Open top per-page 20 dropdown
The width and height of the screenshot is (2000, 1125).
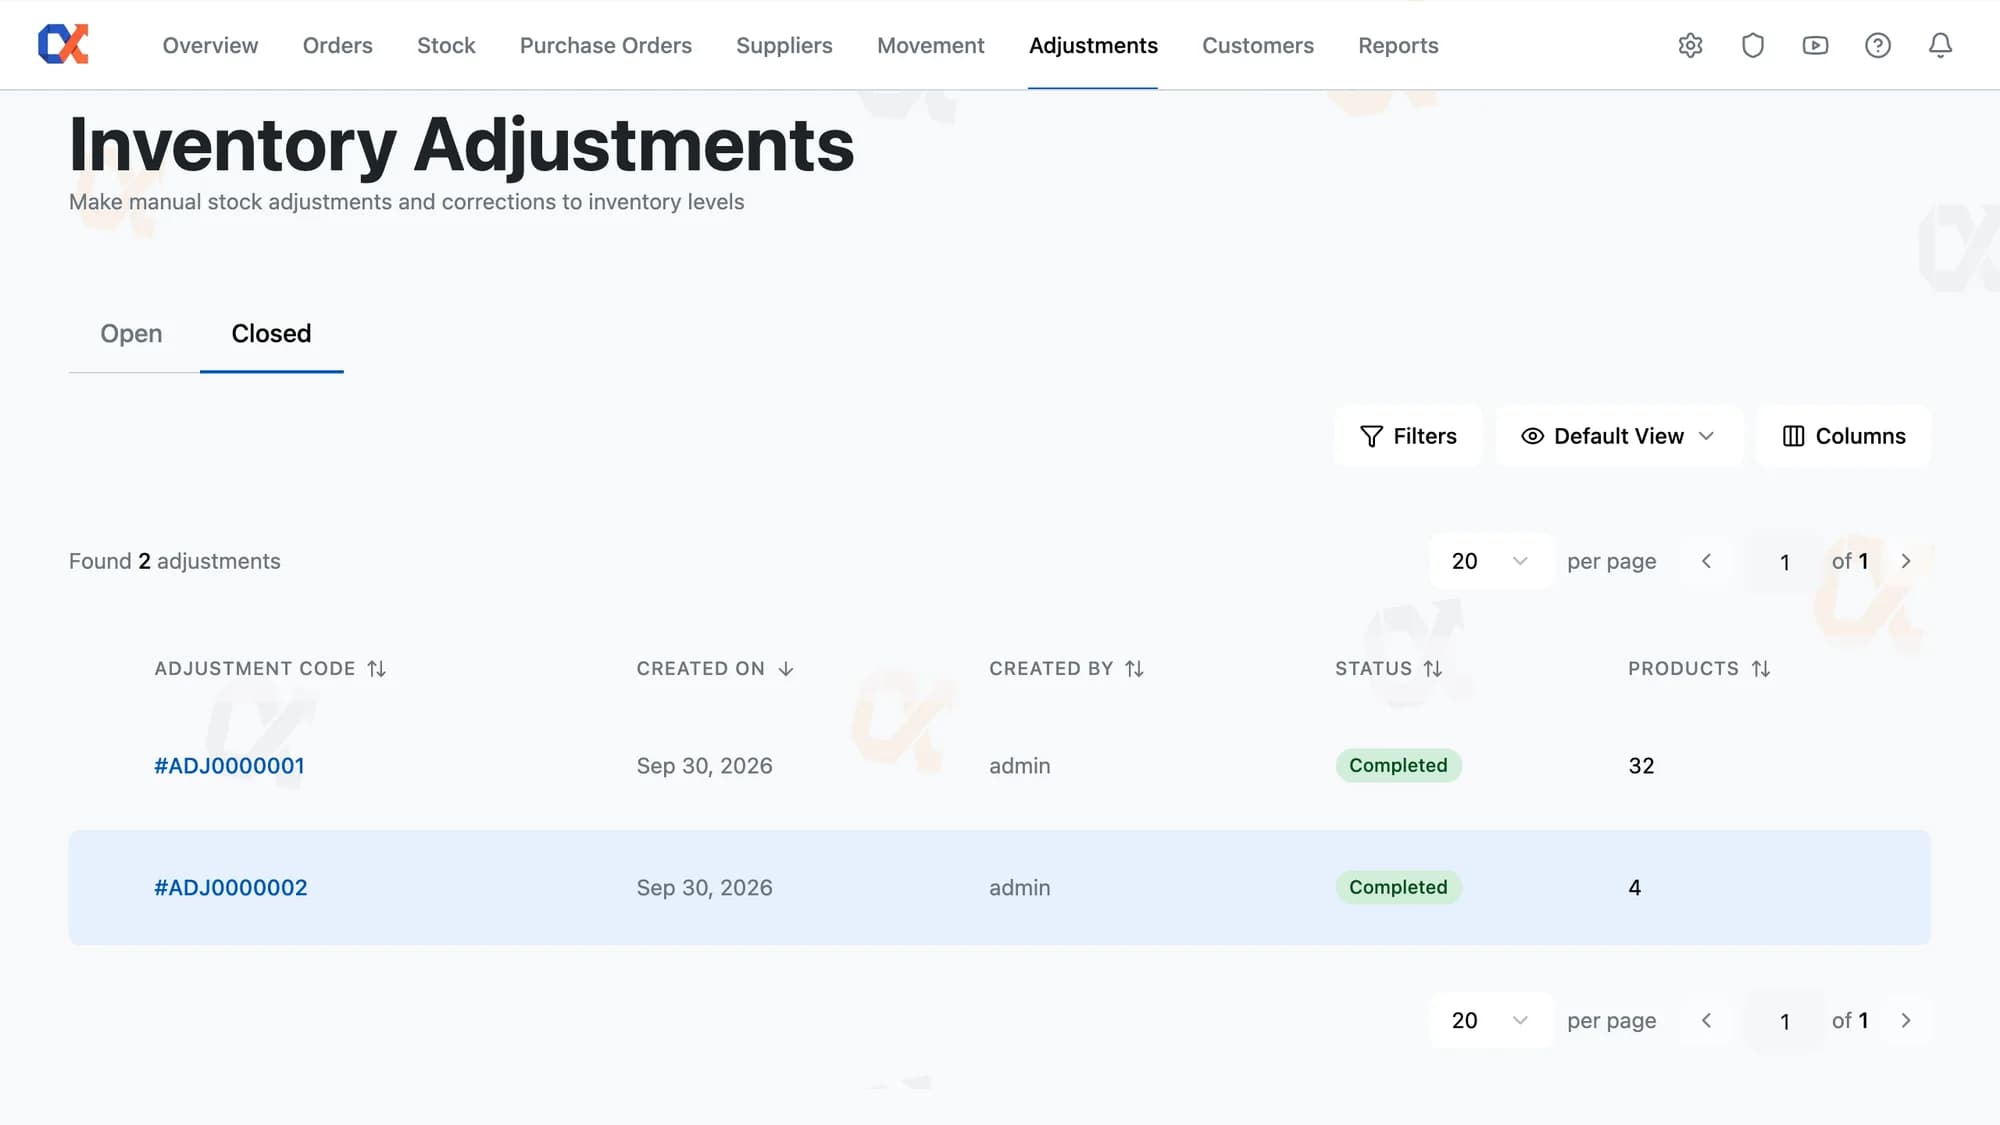[1491, 561]
